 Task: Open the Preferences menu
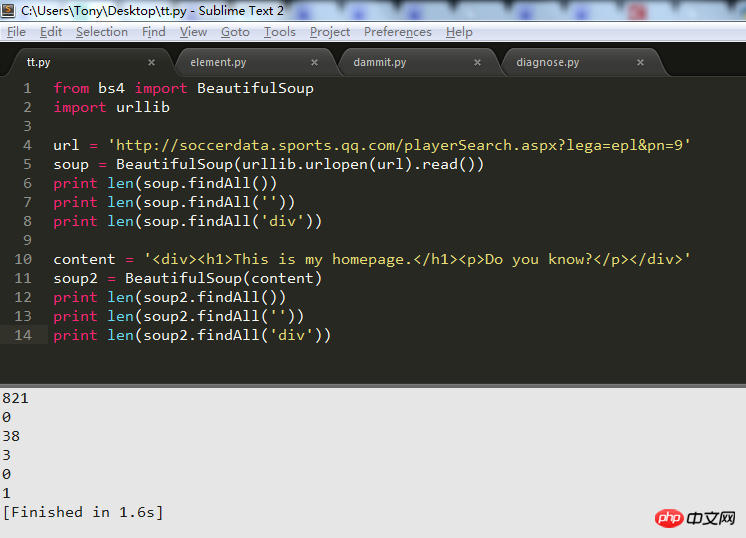coord(398,32)
